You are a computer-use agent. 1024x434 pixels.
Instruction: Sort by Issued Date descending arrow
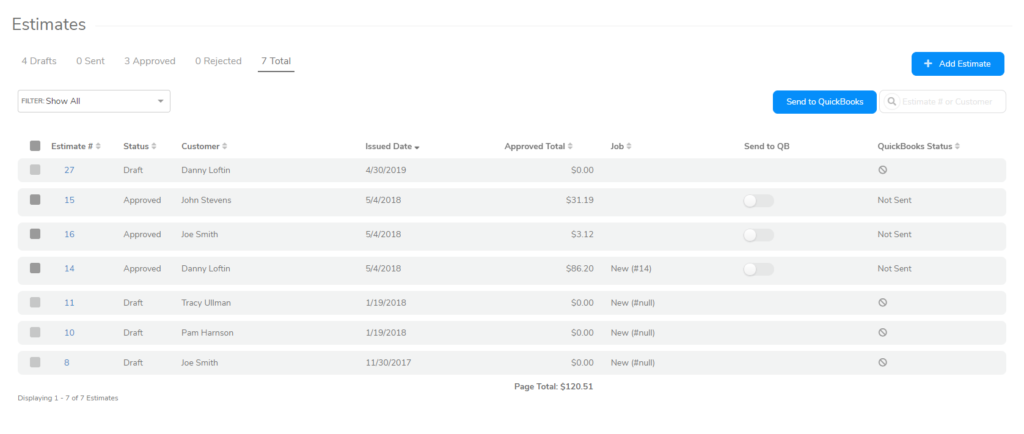(416, 148)
